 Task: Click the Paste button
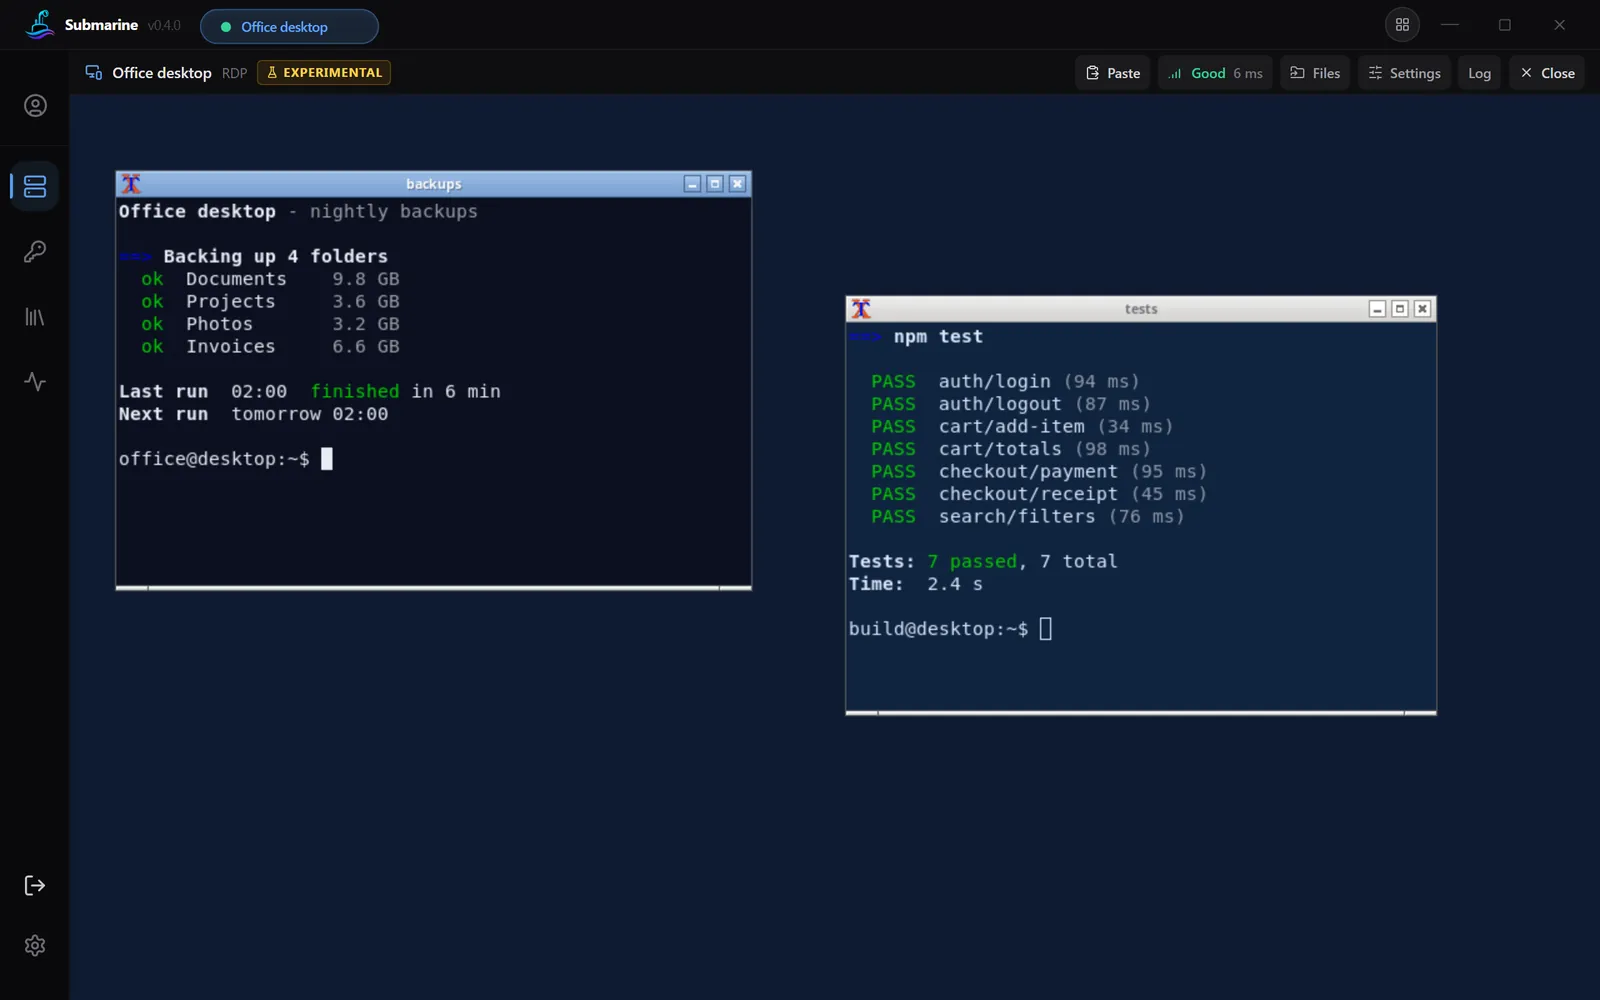tap(1113, 73)
